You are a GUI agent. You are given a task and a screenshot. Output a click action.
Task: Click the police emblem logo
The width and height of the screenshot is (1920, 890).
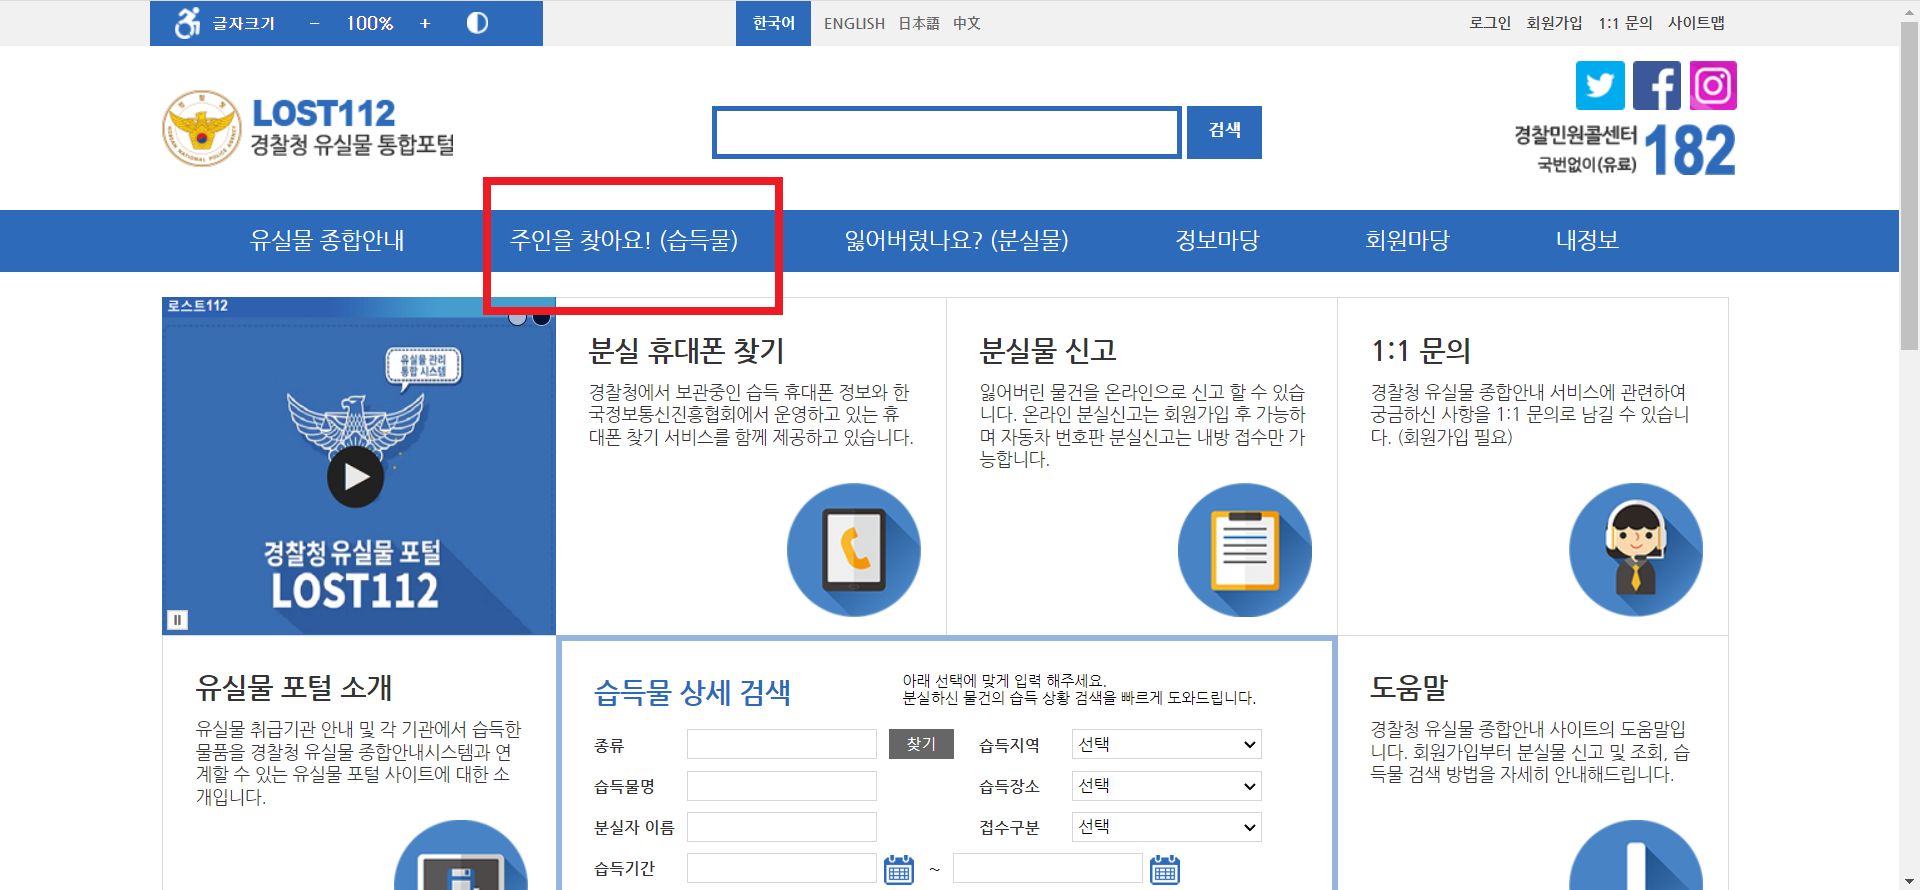point(202,128)
